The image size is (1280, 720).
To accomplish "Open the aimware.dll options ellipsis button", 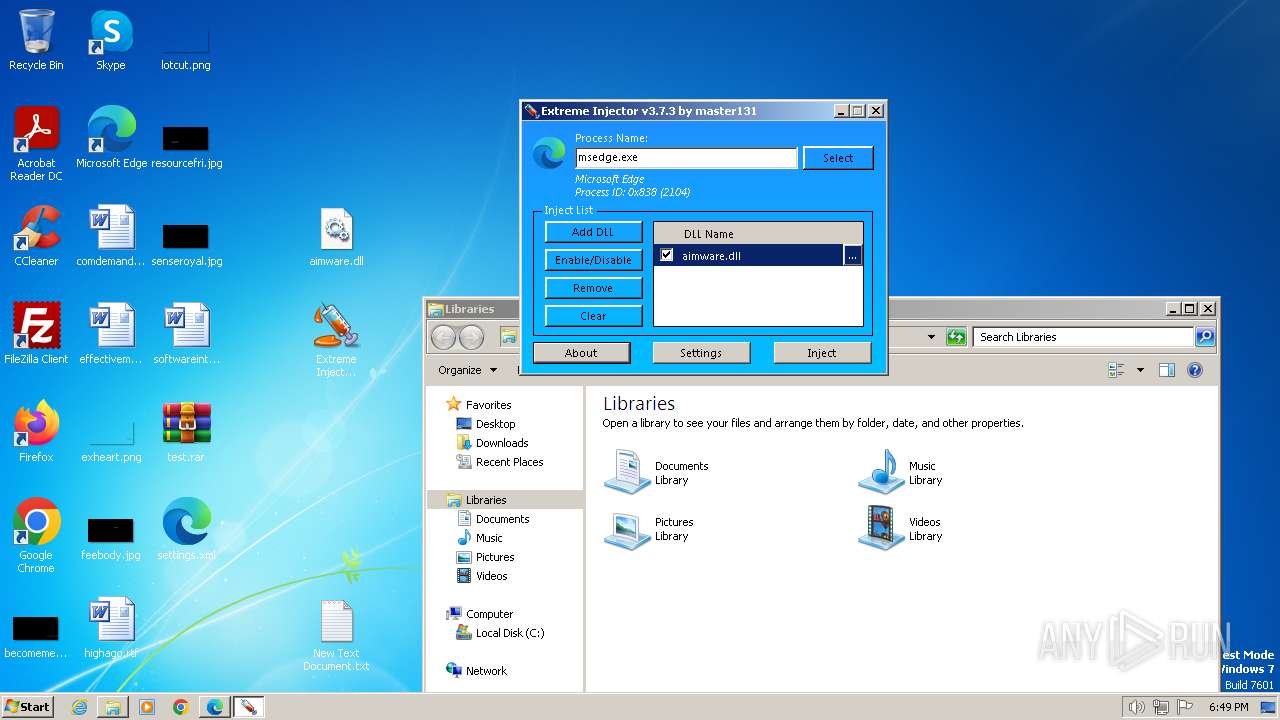I will coord(852,256).
